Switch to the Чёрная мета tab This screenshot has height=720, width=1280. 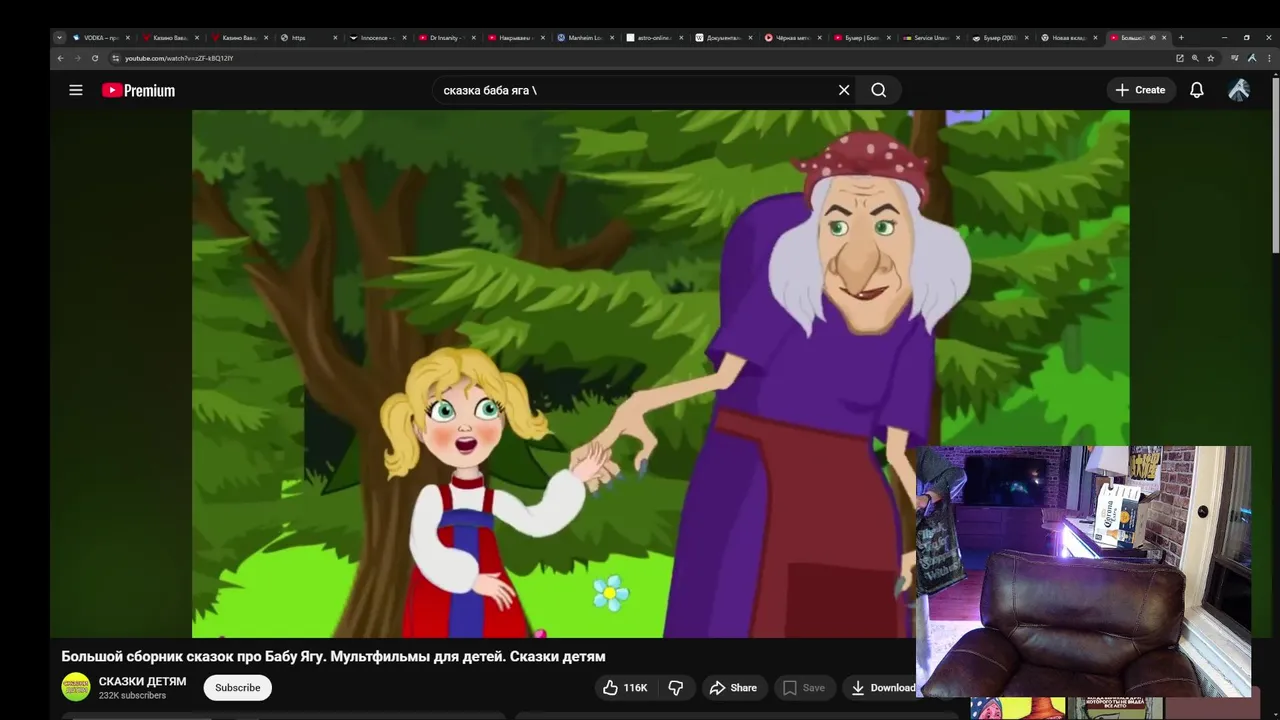click(792, 38)
